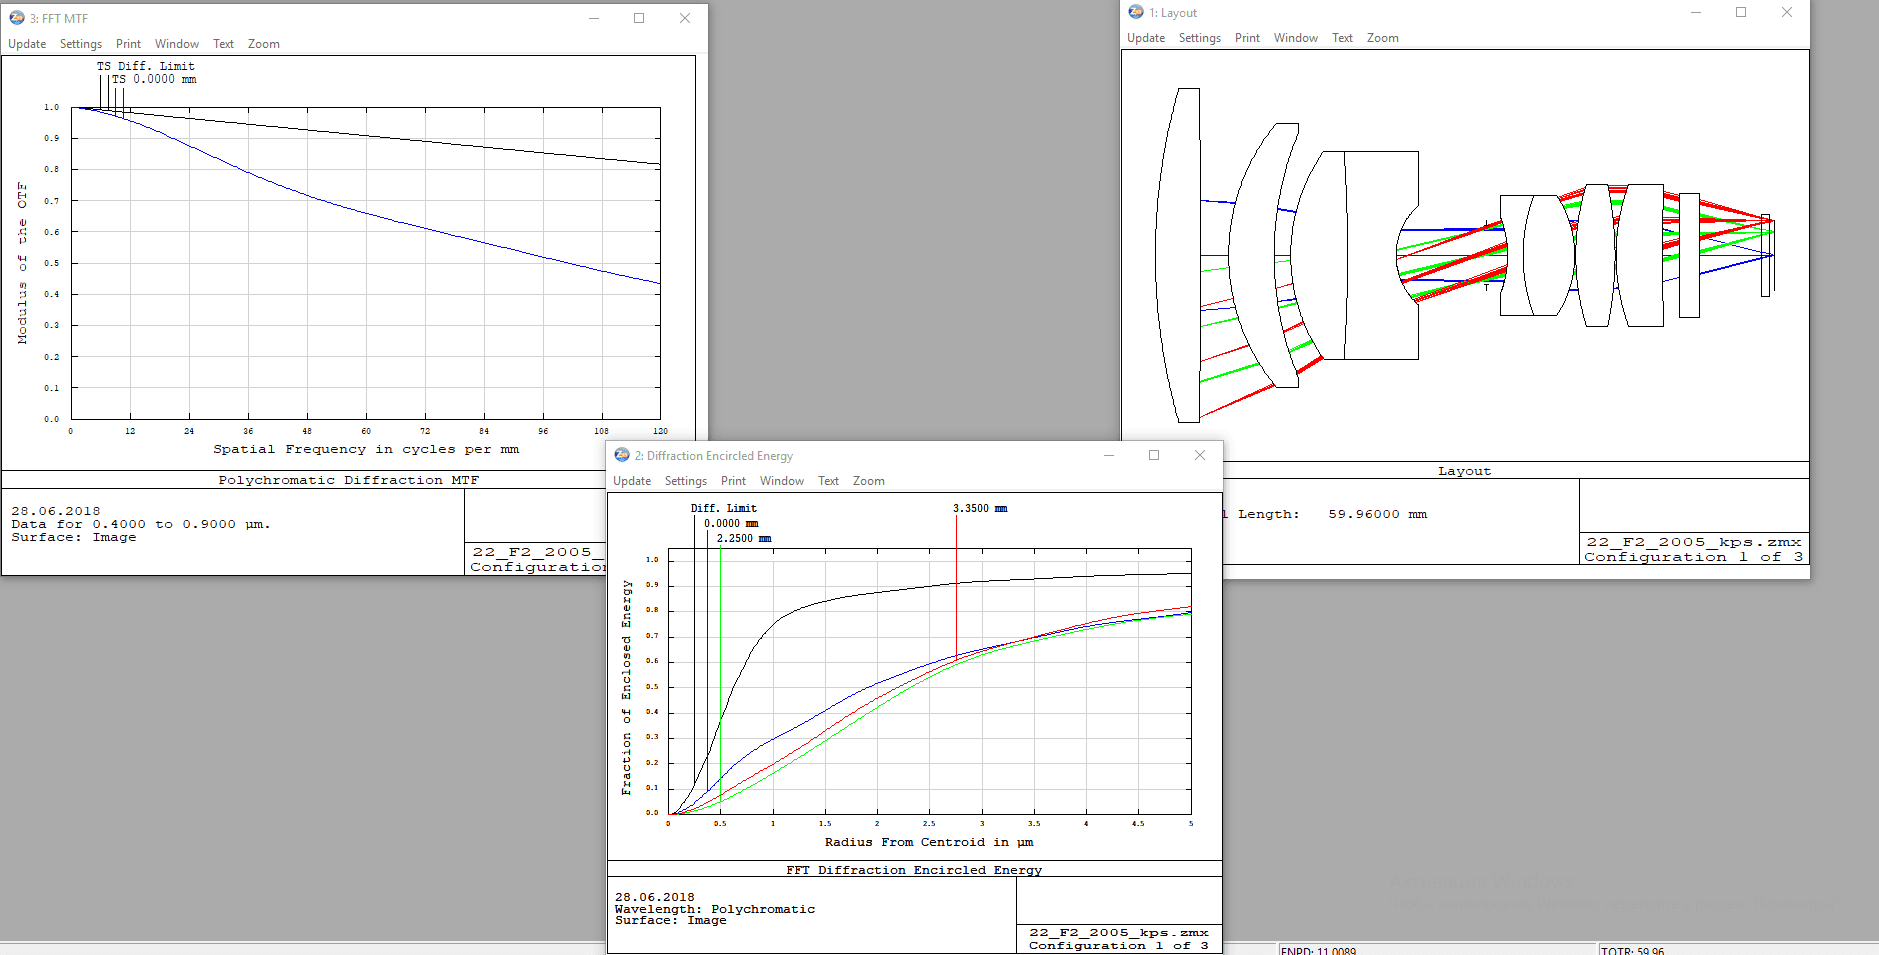Click 'TS Diff. Limit' legend label
The width and height of the screenshot is (1879, 955).
point(146,66)
